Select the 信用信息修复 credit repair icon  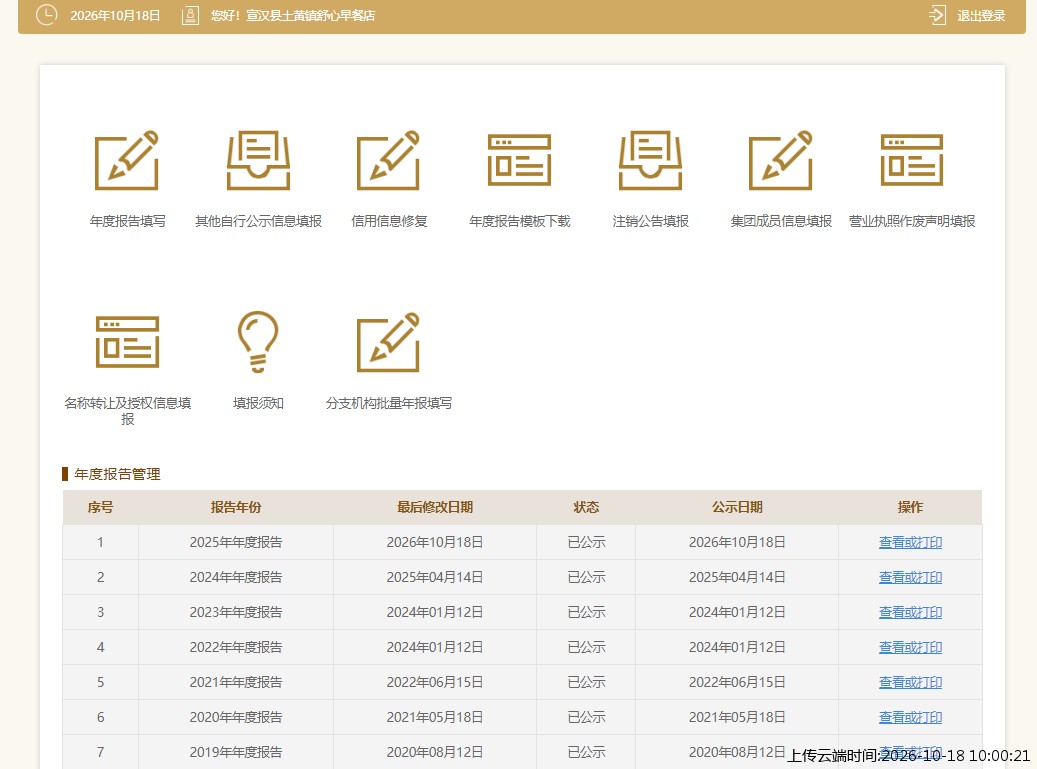pos(389,161)
